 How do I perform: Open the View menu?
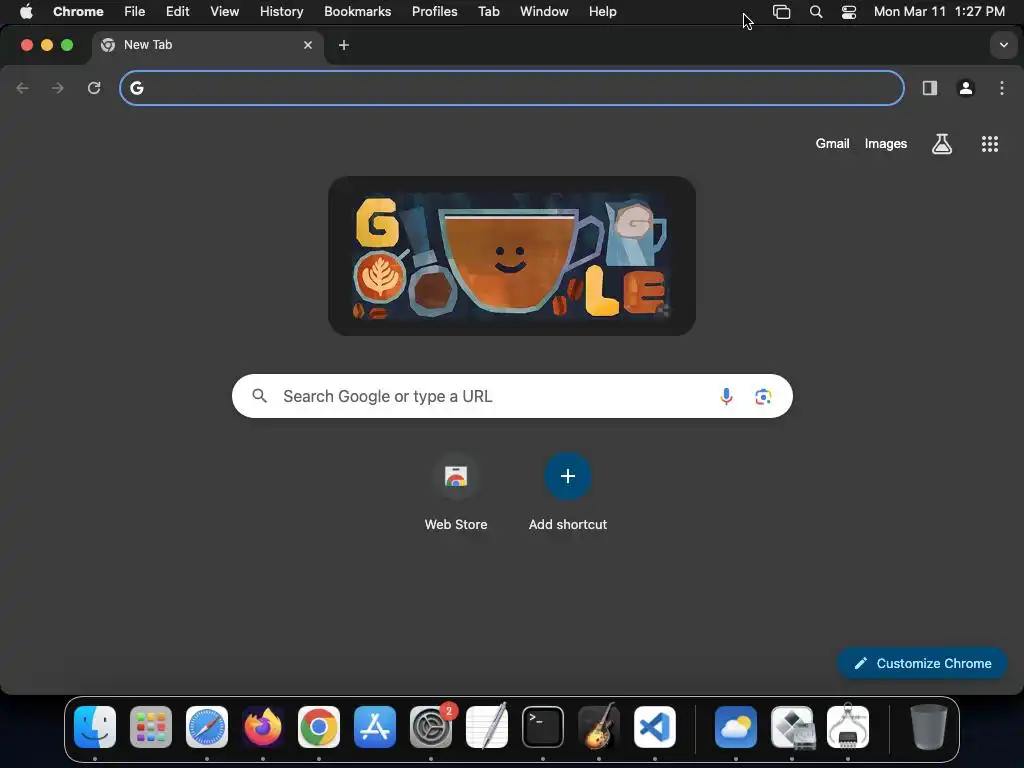coord(225,12)
